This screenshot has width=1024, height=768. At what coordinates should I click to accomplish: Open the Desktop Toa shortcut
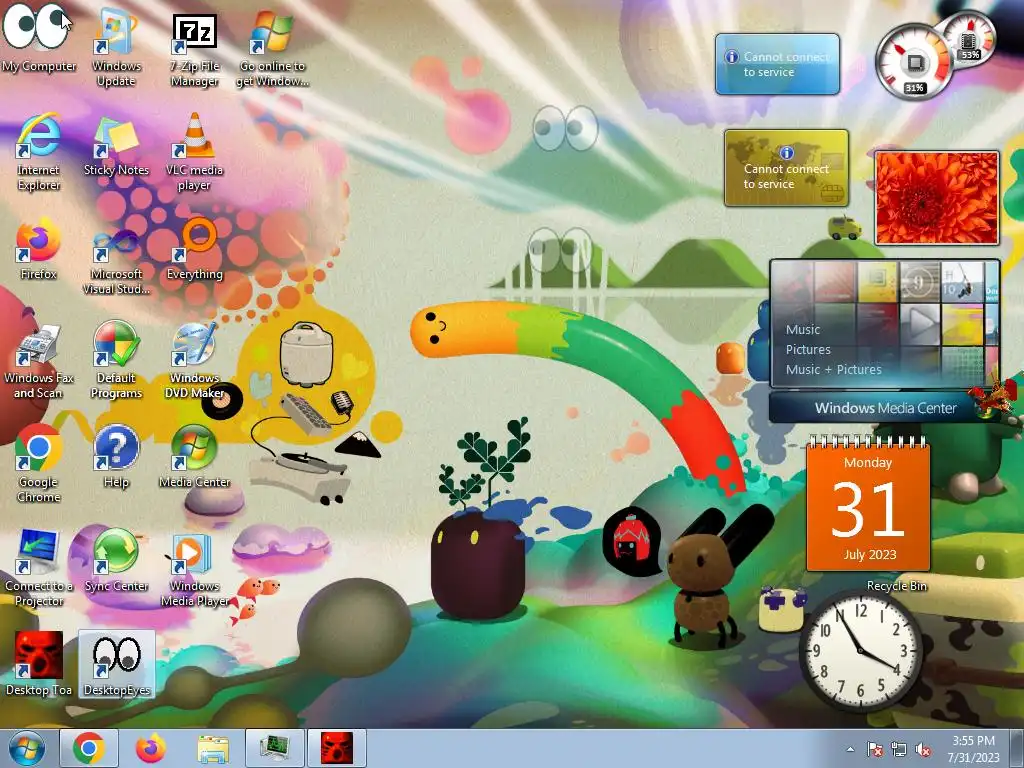click(x=38, y=664)
